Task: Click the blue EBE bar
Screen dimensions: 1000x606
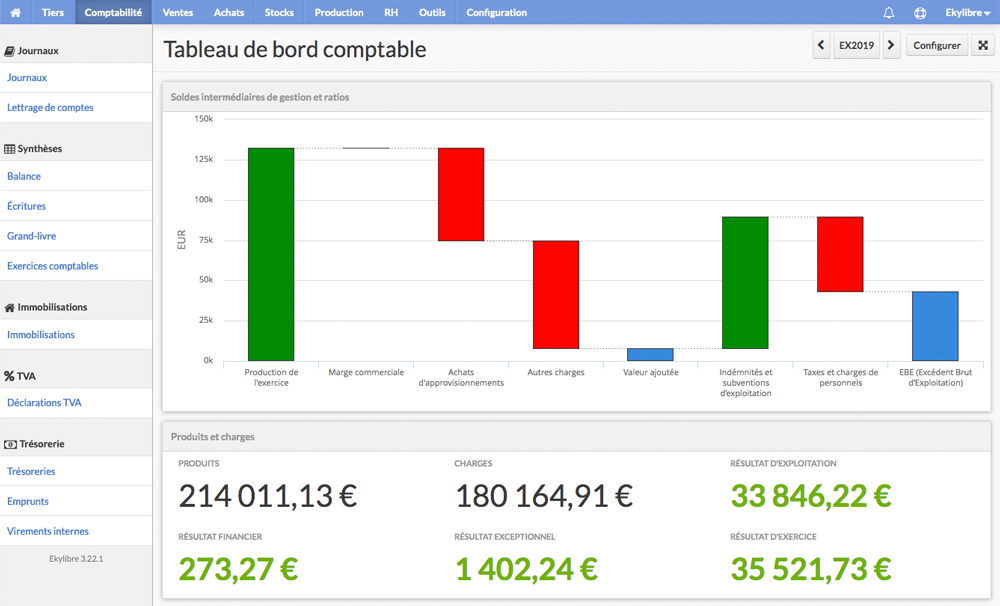Action: (935, 326)
